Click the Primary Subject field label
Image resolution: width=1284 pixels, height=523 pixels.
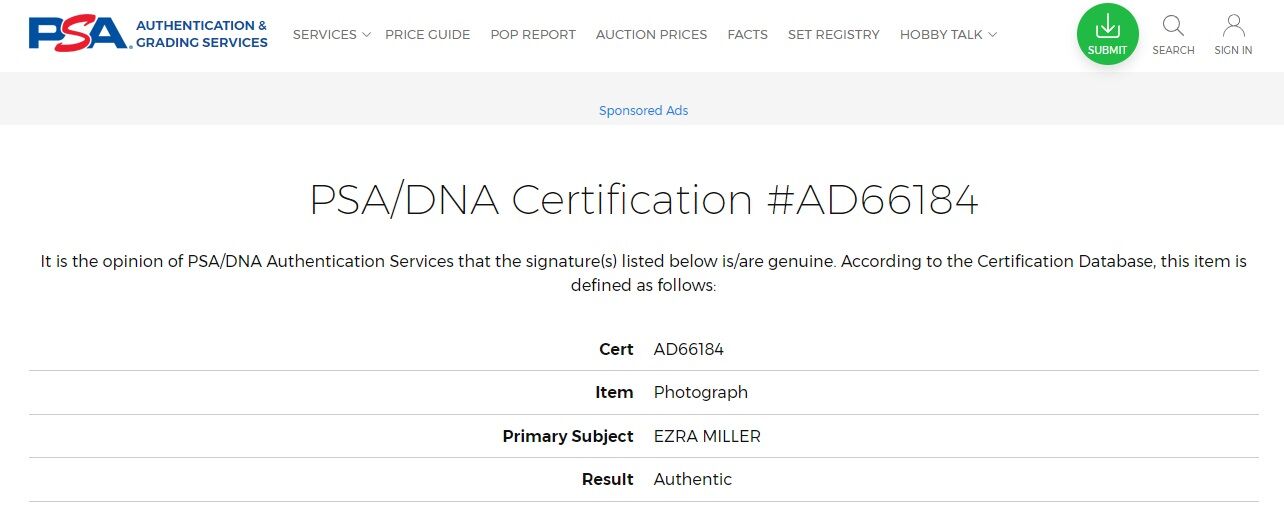click(x=567, y=436)
